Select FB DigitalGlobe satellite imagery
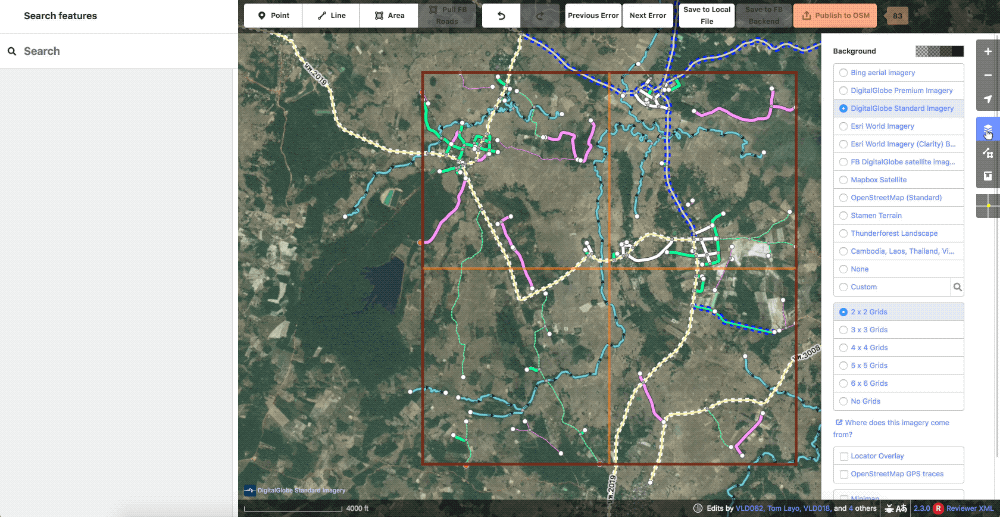Image resolution: width=1000 pixels, height=517 pixels. tap(899, 162)
